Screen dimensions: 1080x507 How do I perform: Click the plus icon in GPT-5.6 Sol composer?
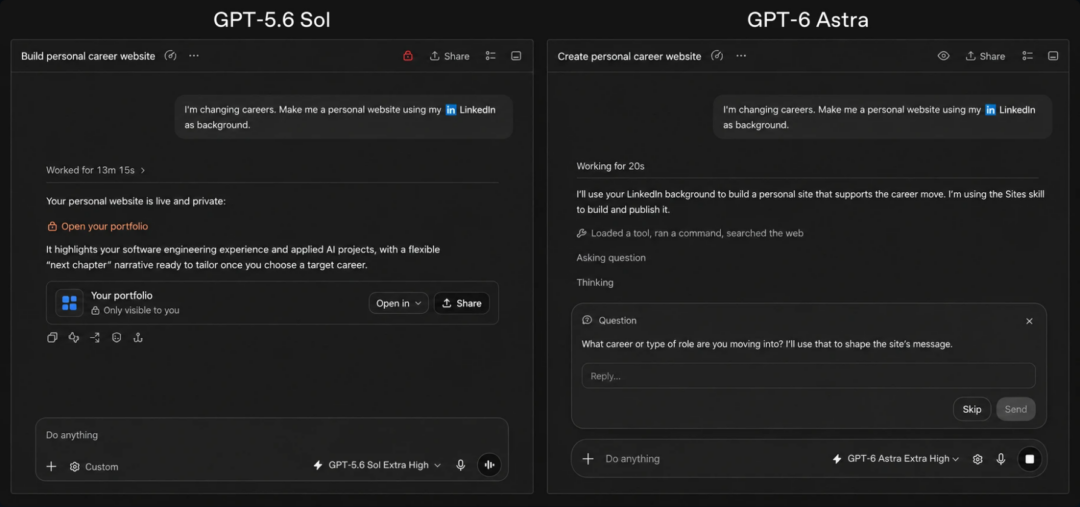click(51, 466)
